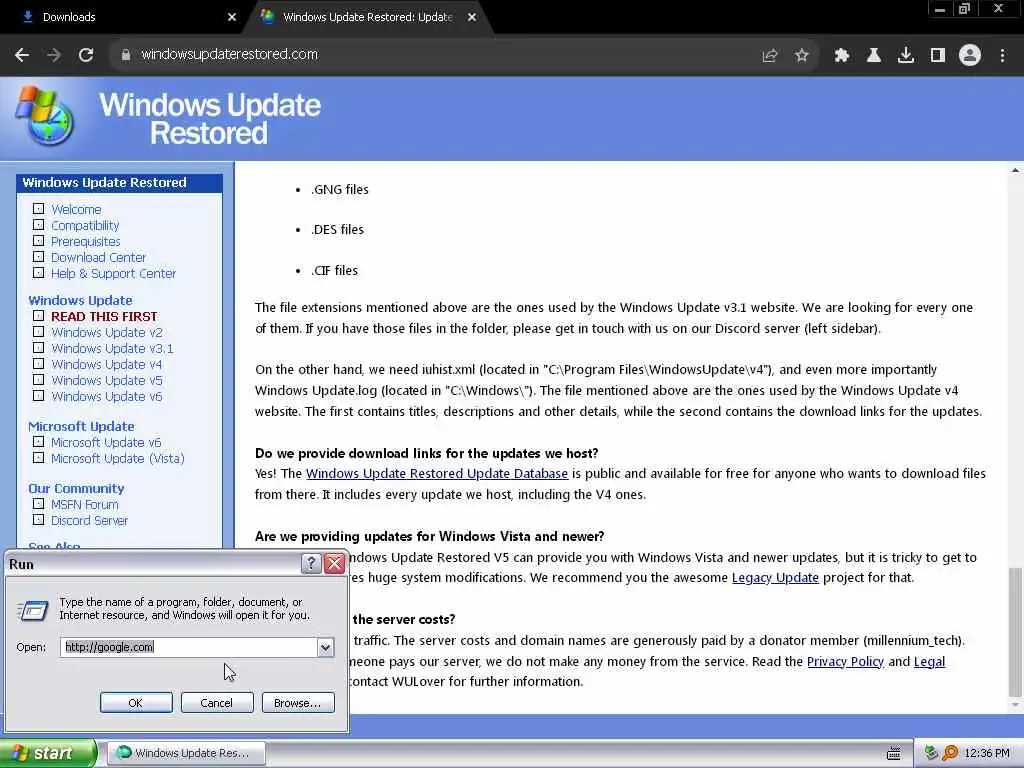This screenshot has height=768, width=1024.
Task: Bookmark this page with the star icon
Action: [x=802, y=56]
